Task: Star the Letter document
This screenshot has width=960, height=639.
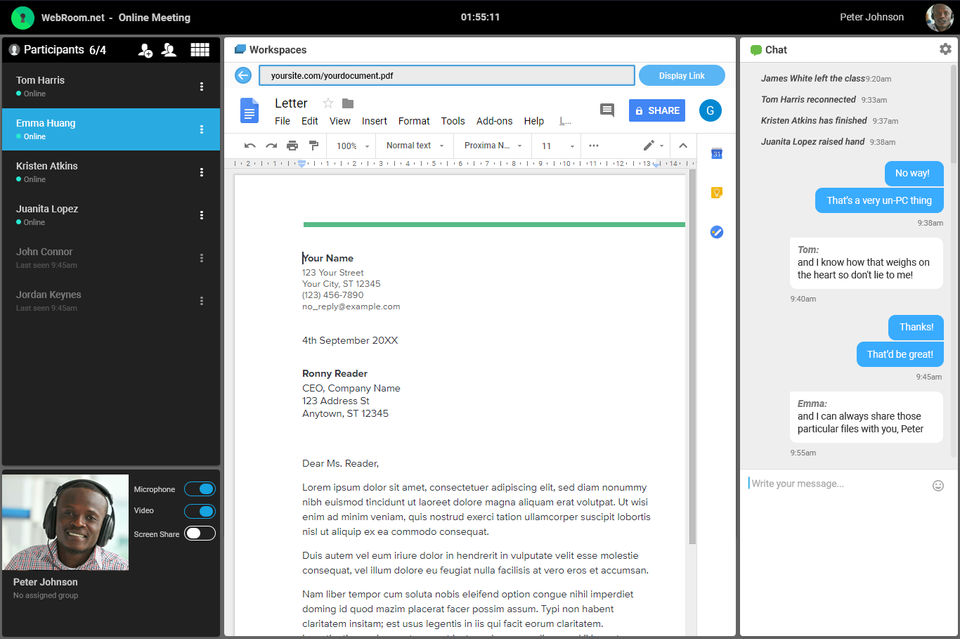Action: click(x=328, y=103)
